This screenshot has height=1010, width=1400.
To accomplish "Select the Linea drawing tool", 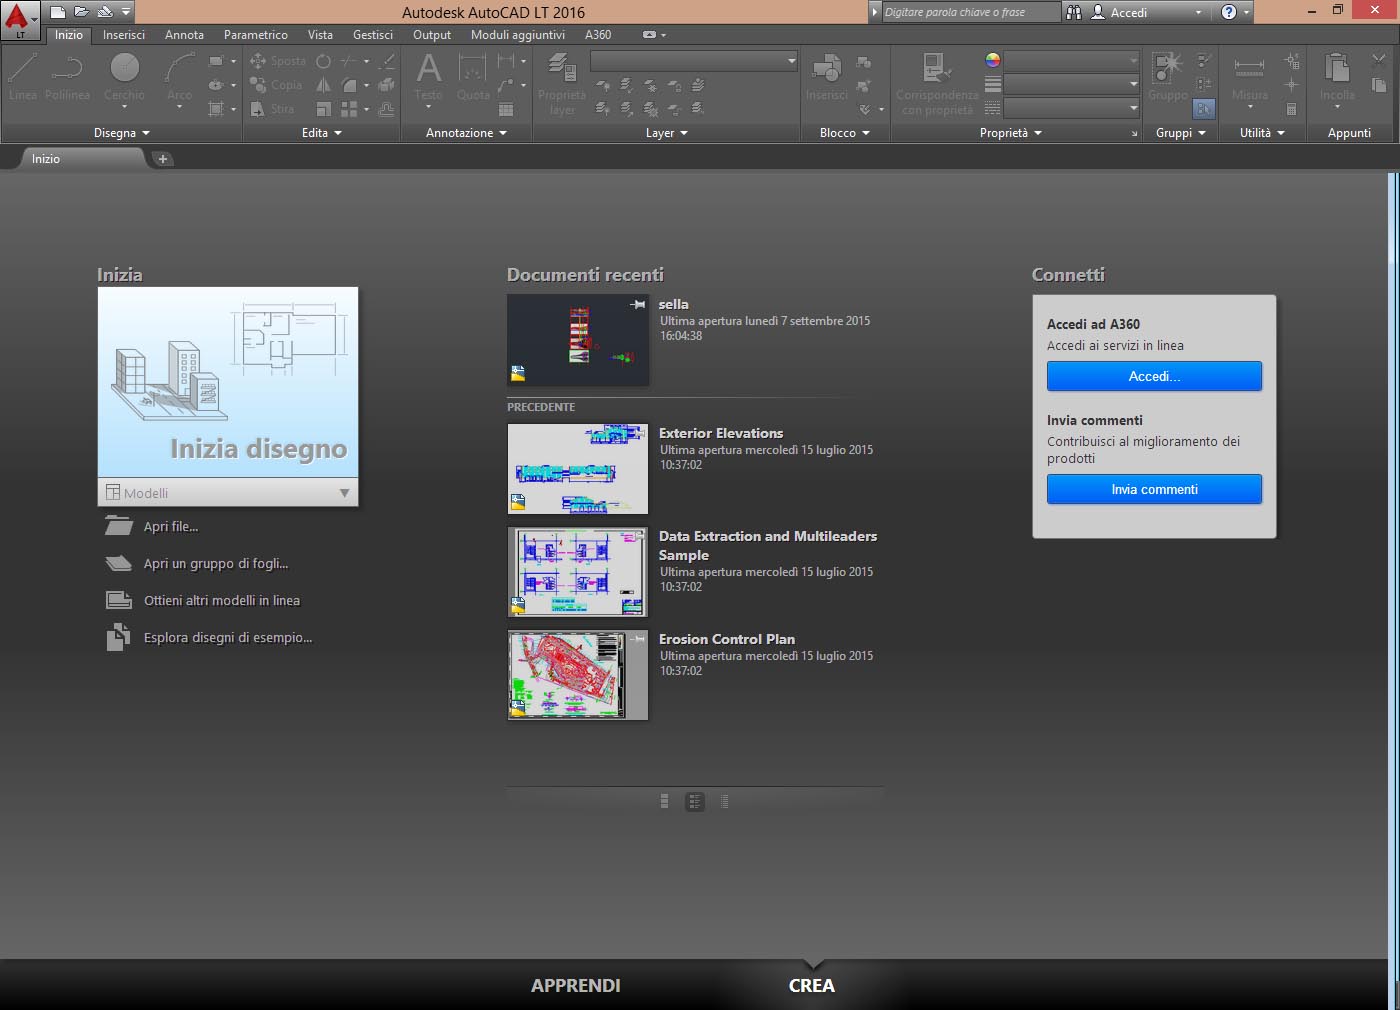I will click(x=23, y=77).
